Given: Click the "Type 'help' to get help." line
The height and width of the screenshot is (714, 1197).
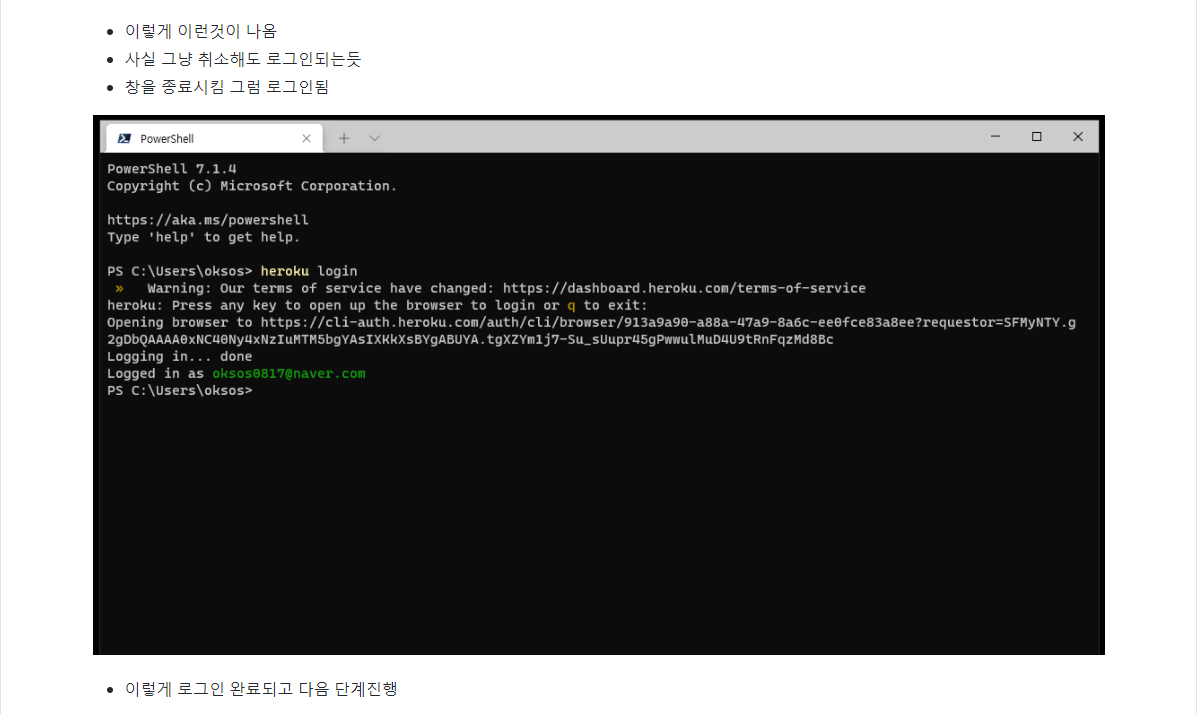Looking at the screenshot, I should (x=204, y=237).
